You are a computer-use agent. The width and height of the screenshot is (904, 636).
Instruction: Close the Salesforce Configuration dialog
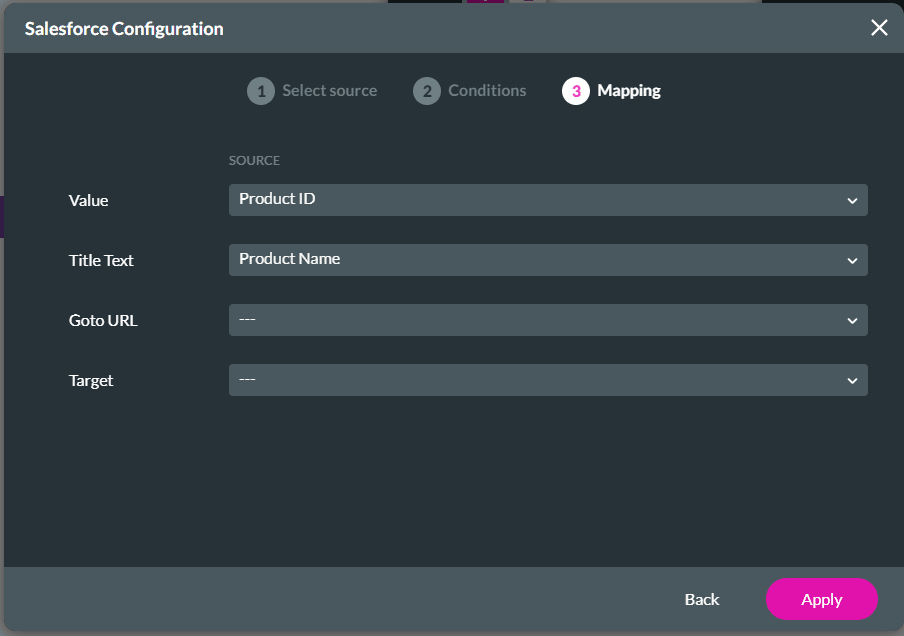(878, 28)
